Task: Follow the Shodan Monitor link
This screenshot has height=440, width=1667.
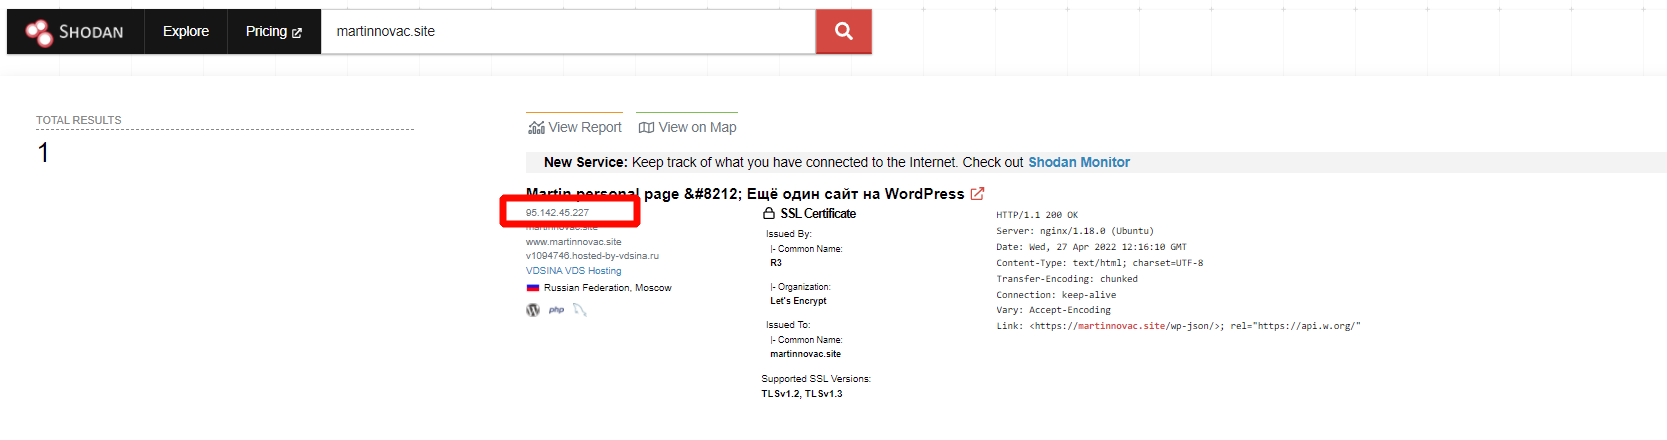Action: click(1079, 162)
